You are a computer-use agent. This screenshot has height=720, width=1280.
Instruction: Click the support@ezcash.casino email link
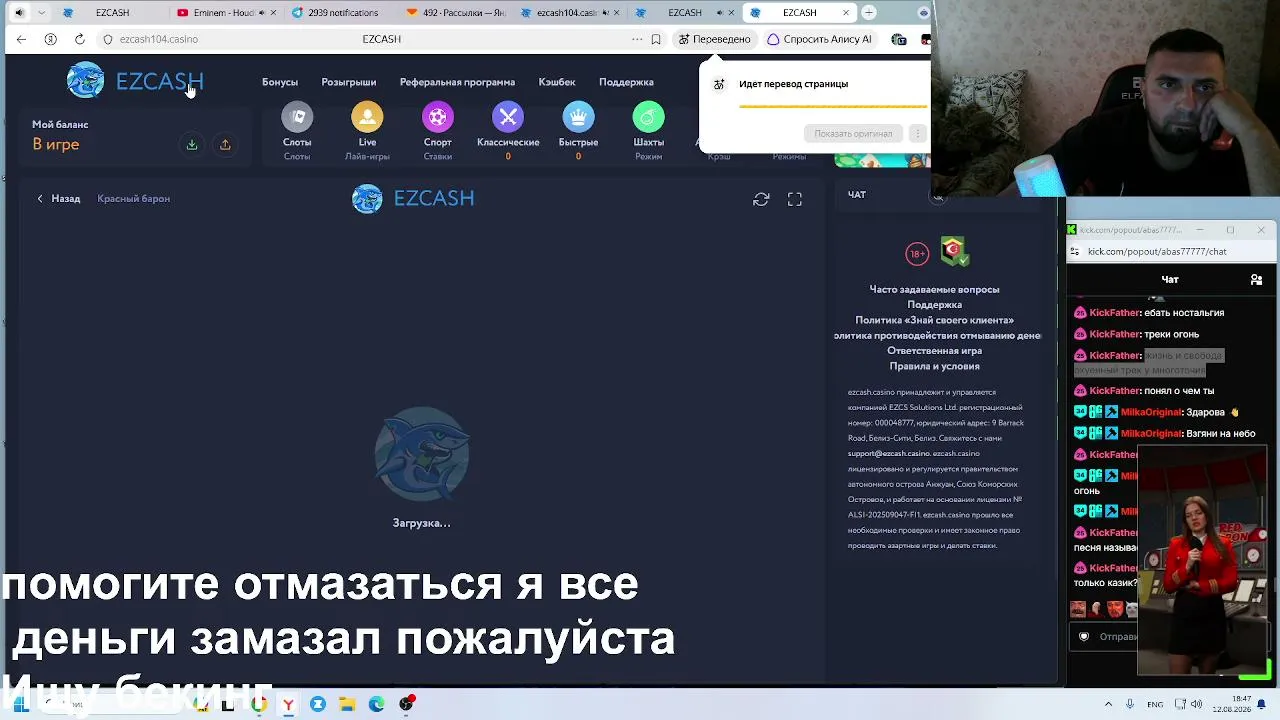point(889,454)
